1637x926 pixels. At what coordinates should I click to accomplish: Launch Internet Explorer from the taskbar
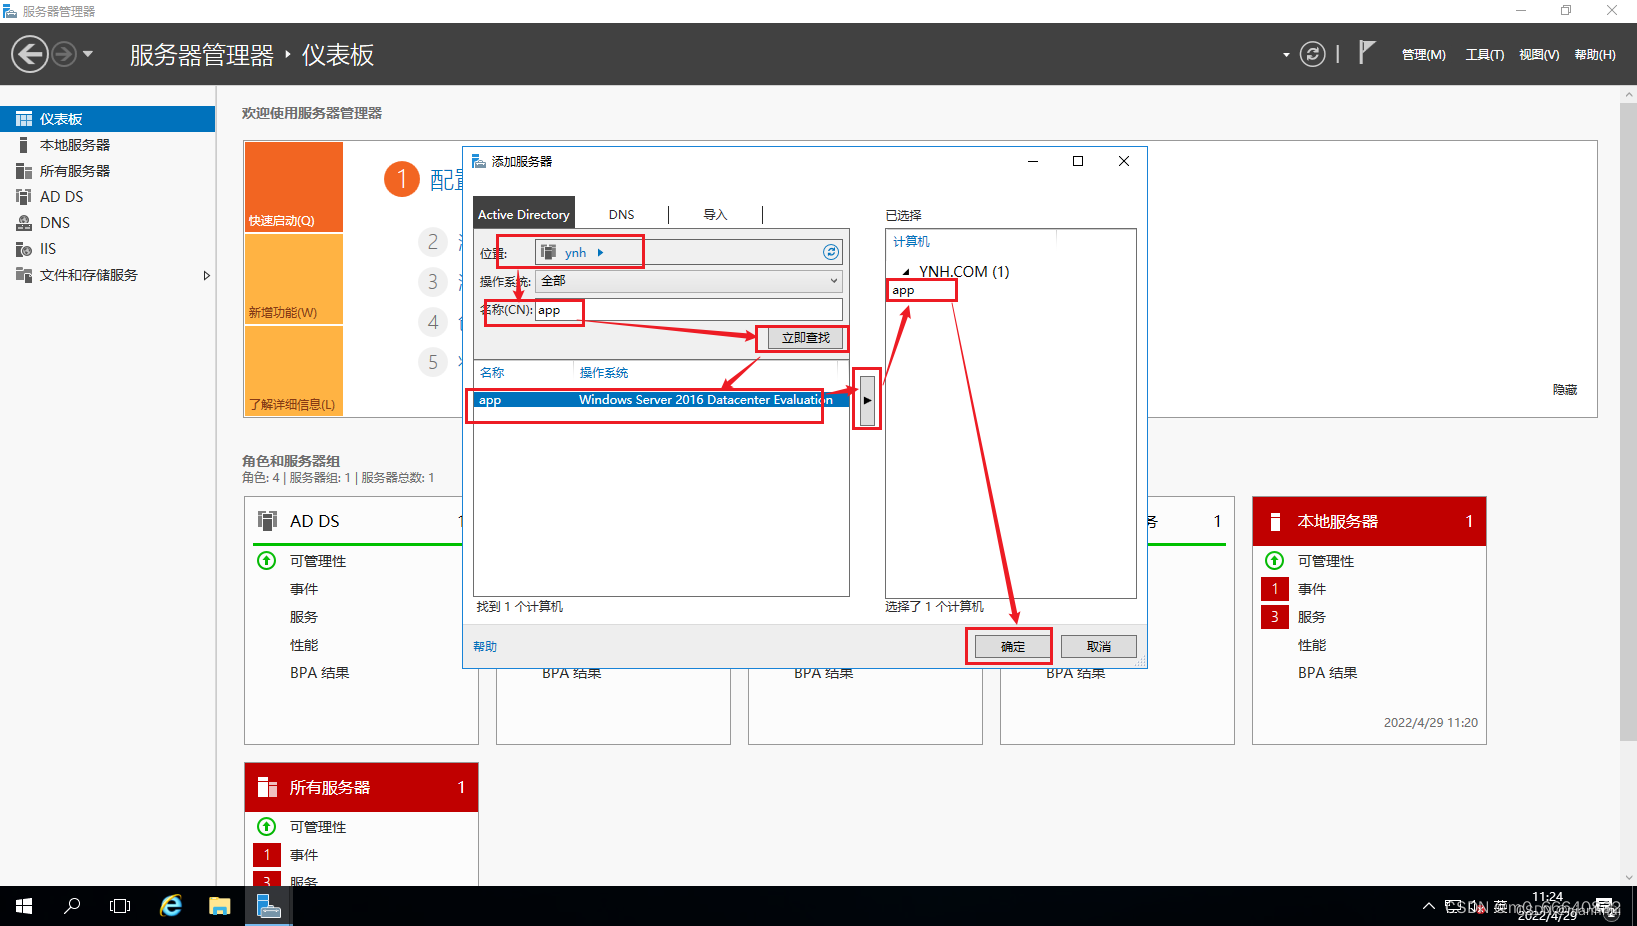[x=171, y=906]
